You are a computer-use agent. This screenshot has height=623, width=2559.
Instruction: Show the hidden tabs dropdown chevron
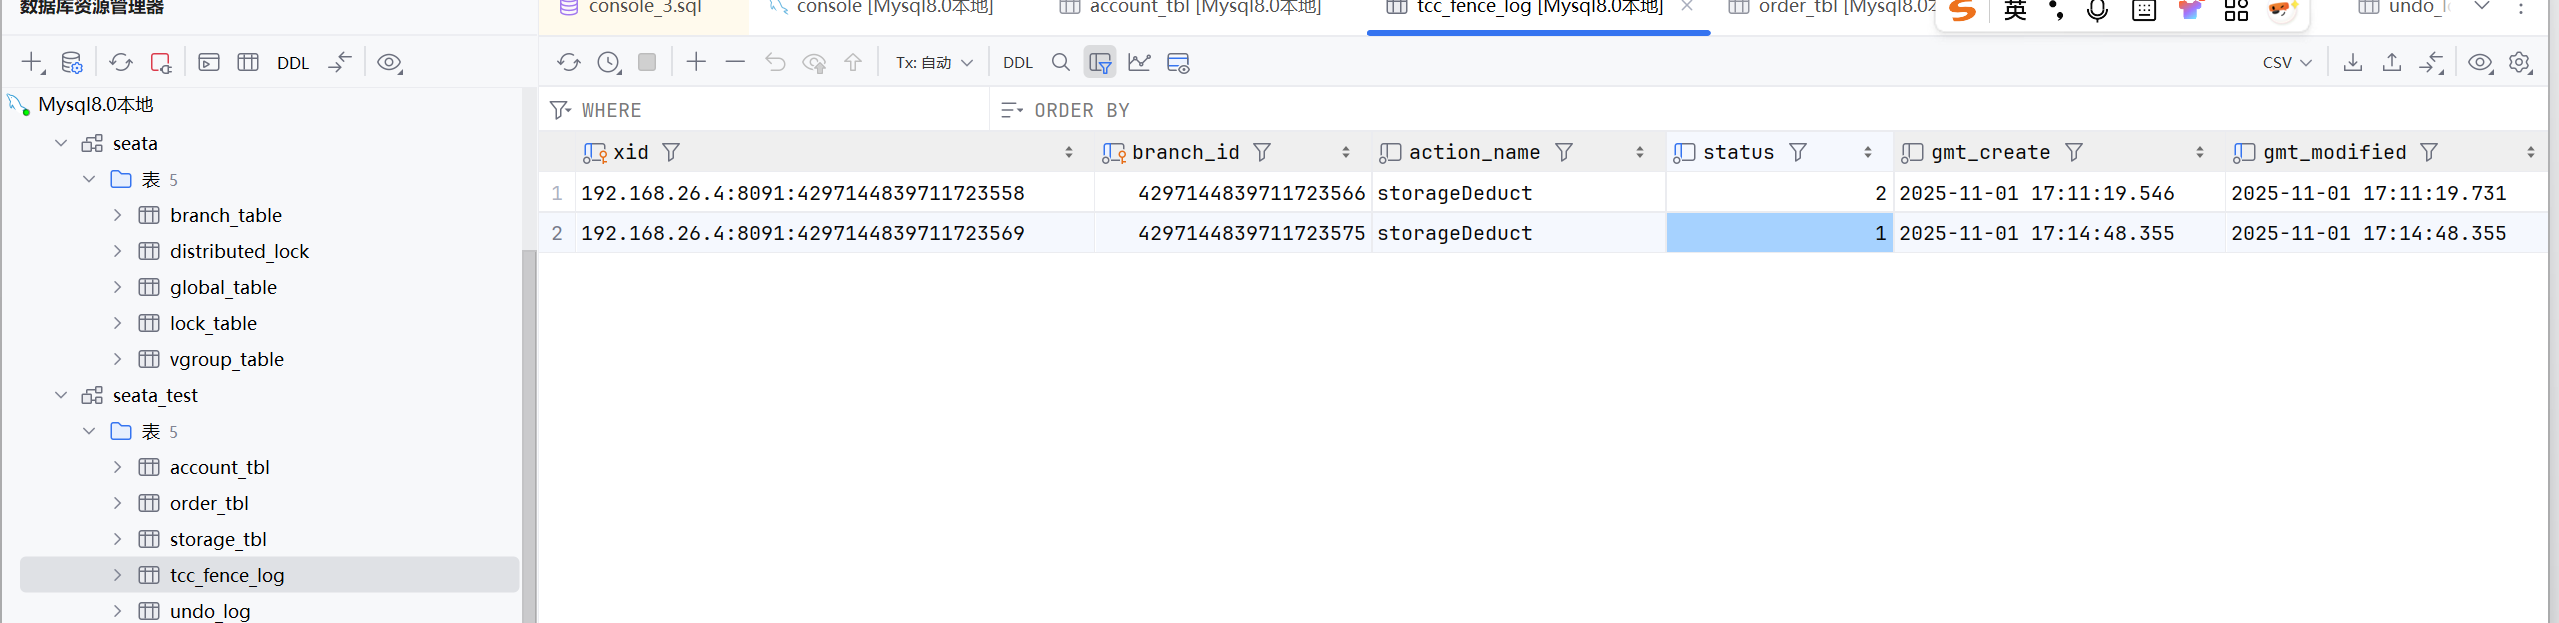(2482, 7)
